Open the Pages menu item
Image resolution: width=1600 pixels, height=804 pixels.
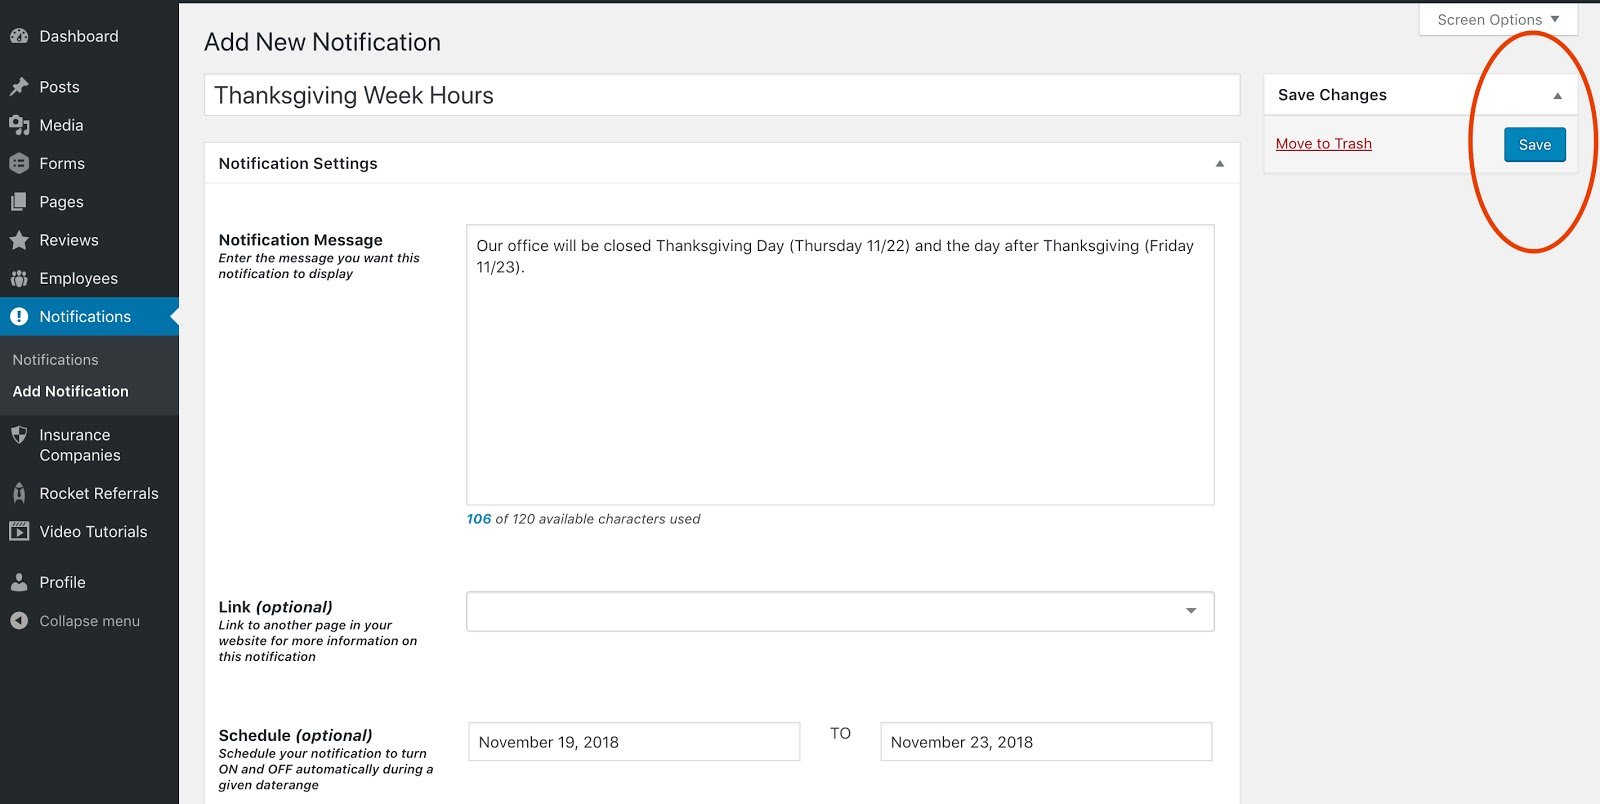pyautogui.click(x=61, y=202)
